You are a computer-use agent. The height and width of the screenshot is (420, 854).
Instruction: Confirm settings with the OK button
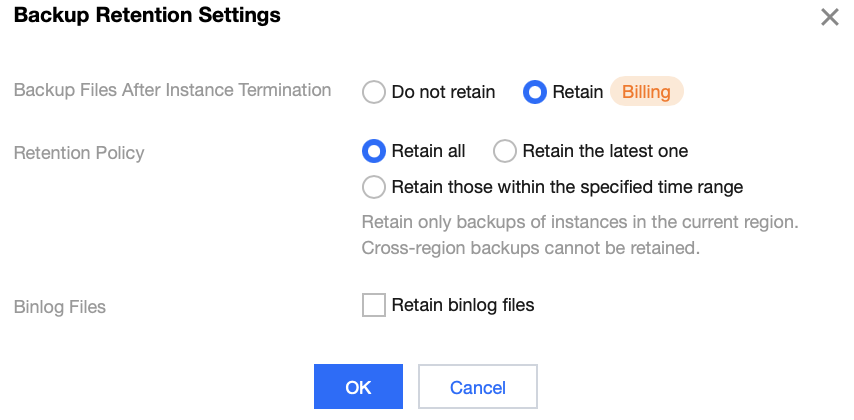coord(358,387)
